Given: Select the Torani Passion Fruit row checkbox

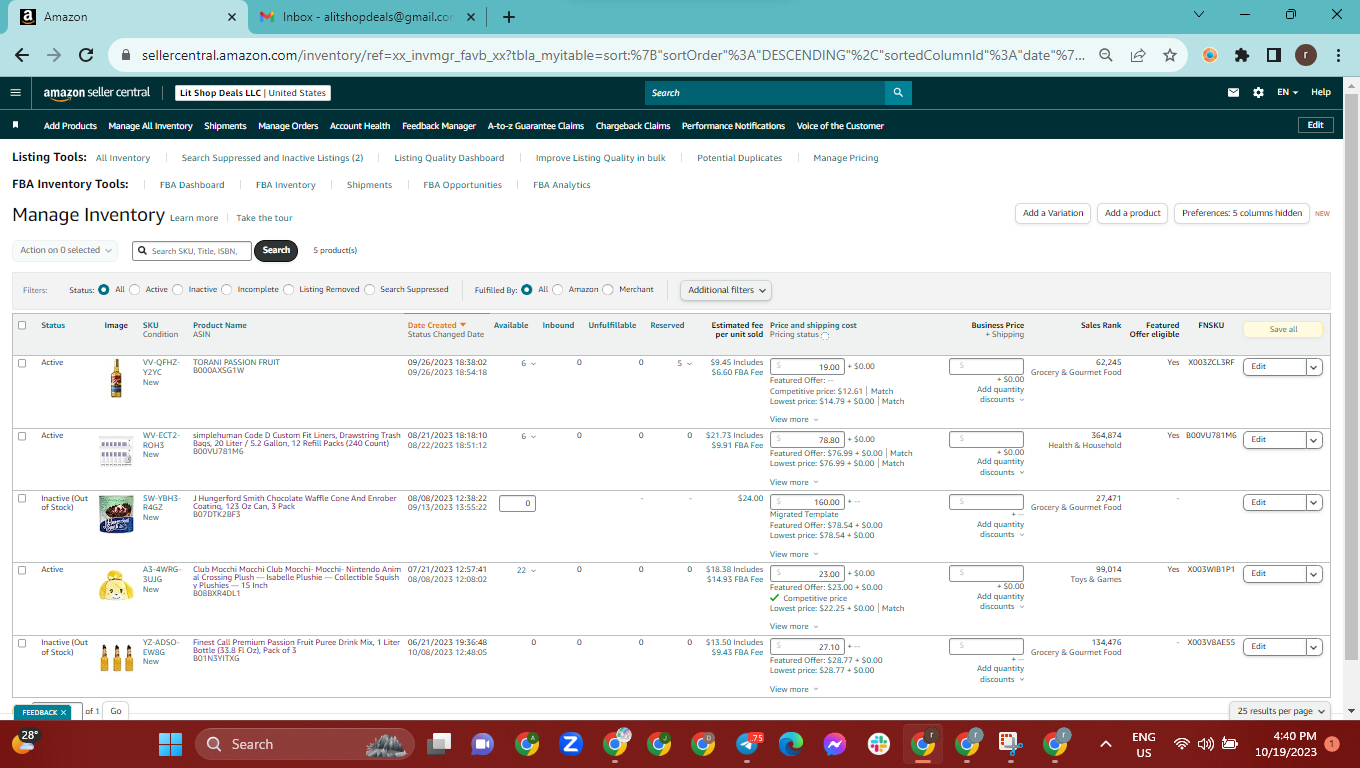Looking at the screenshot, I should coord(22,363).
